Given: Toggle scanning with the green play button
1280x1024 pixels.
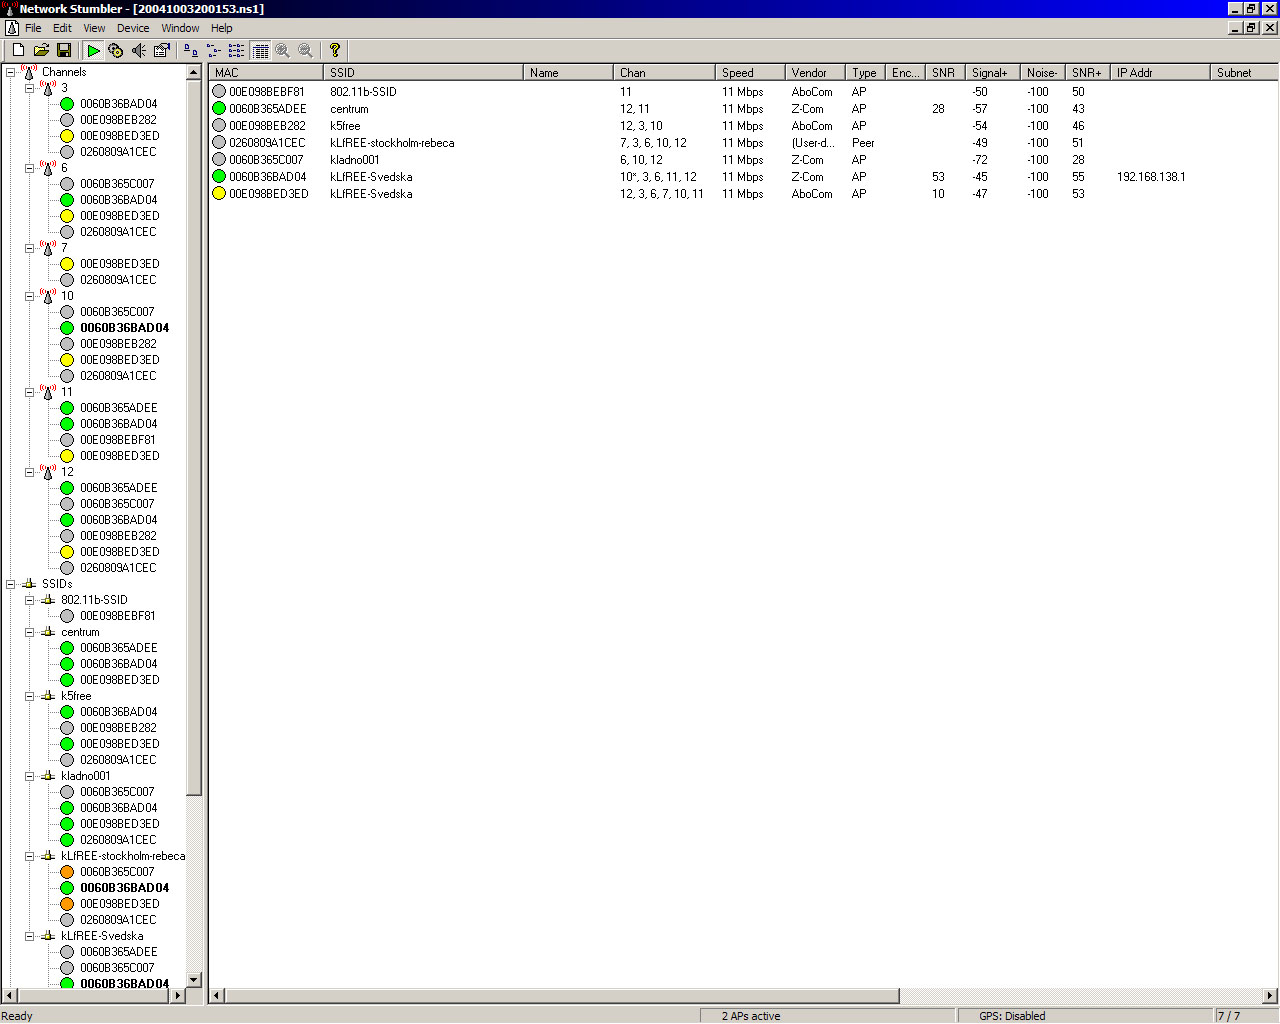Looking at the screenshot, I should point(93,50).
